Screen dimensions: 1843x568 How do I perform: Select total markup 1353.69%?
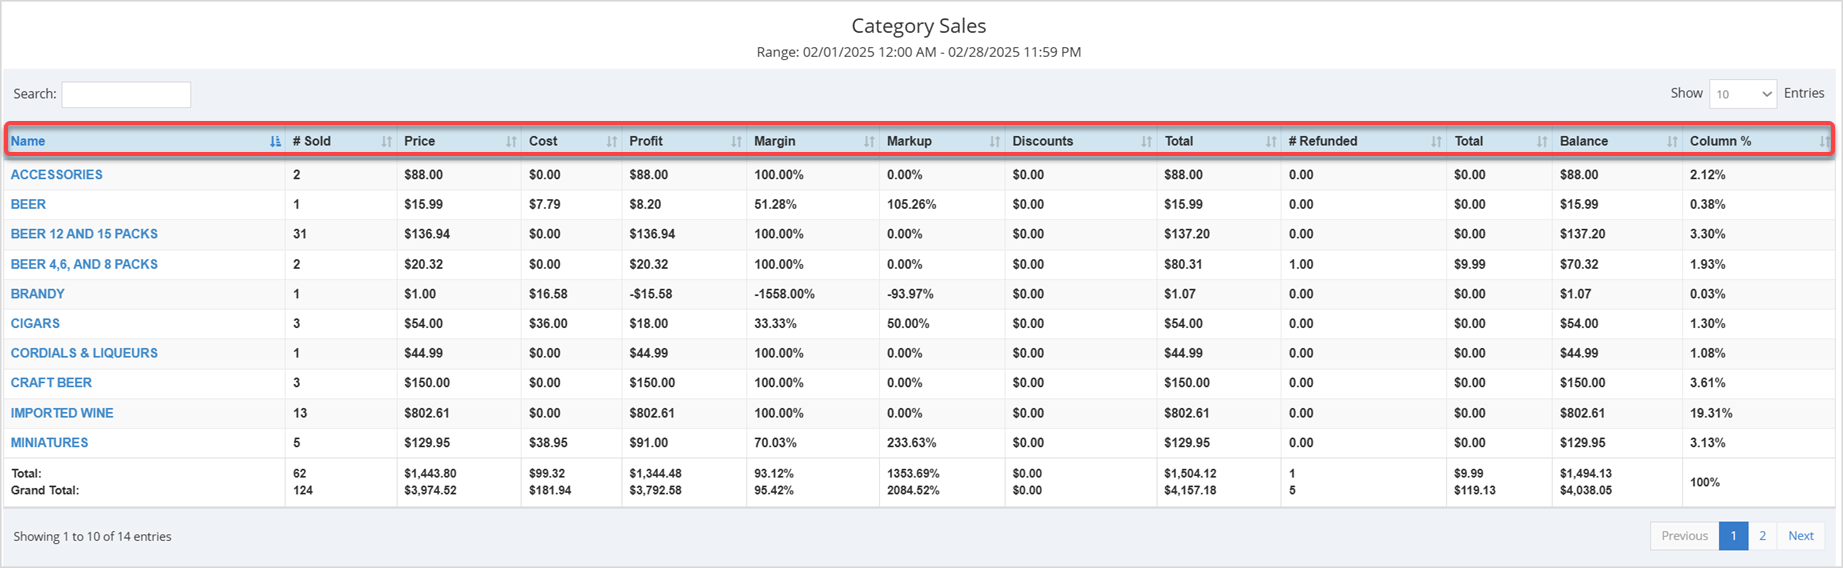click(x=913, y=473)
